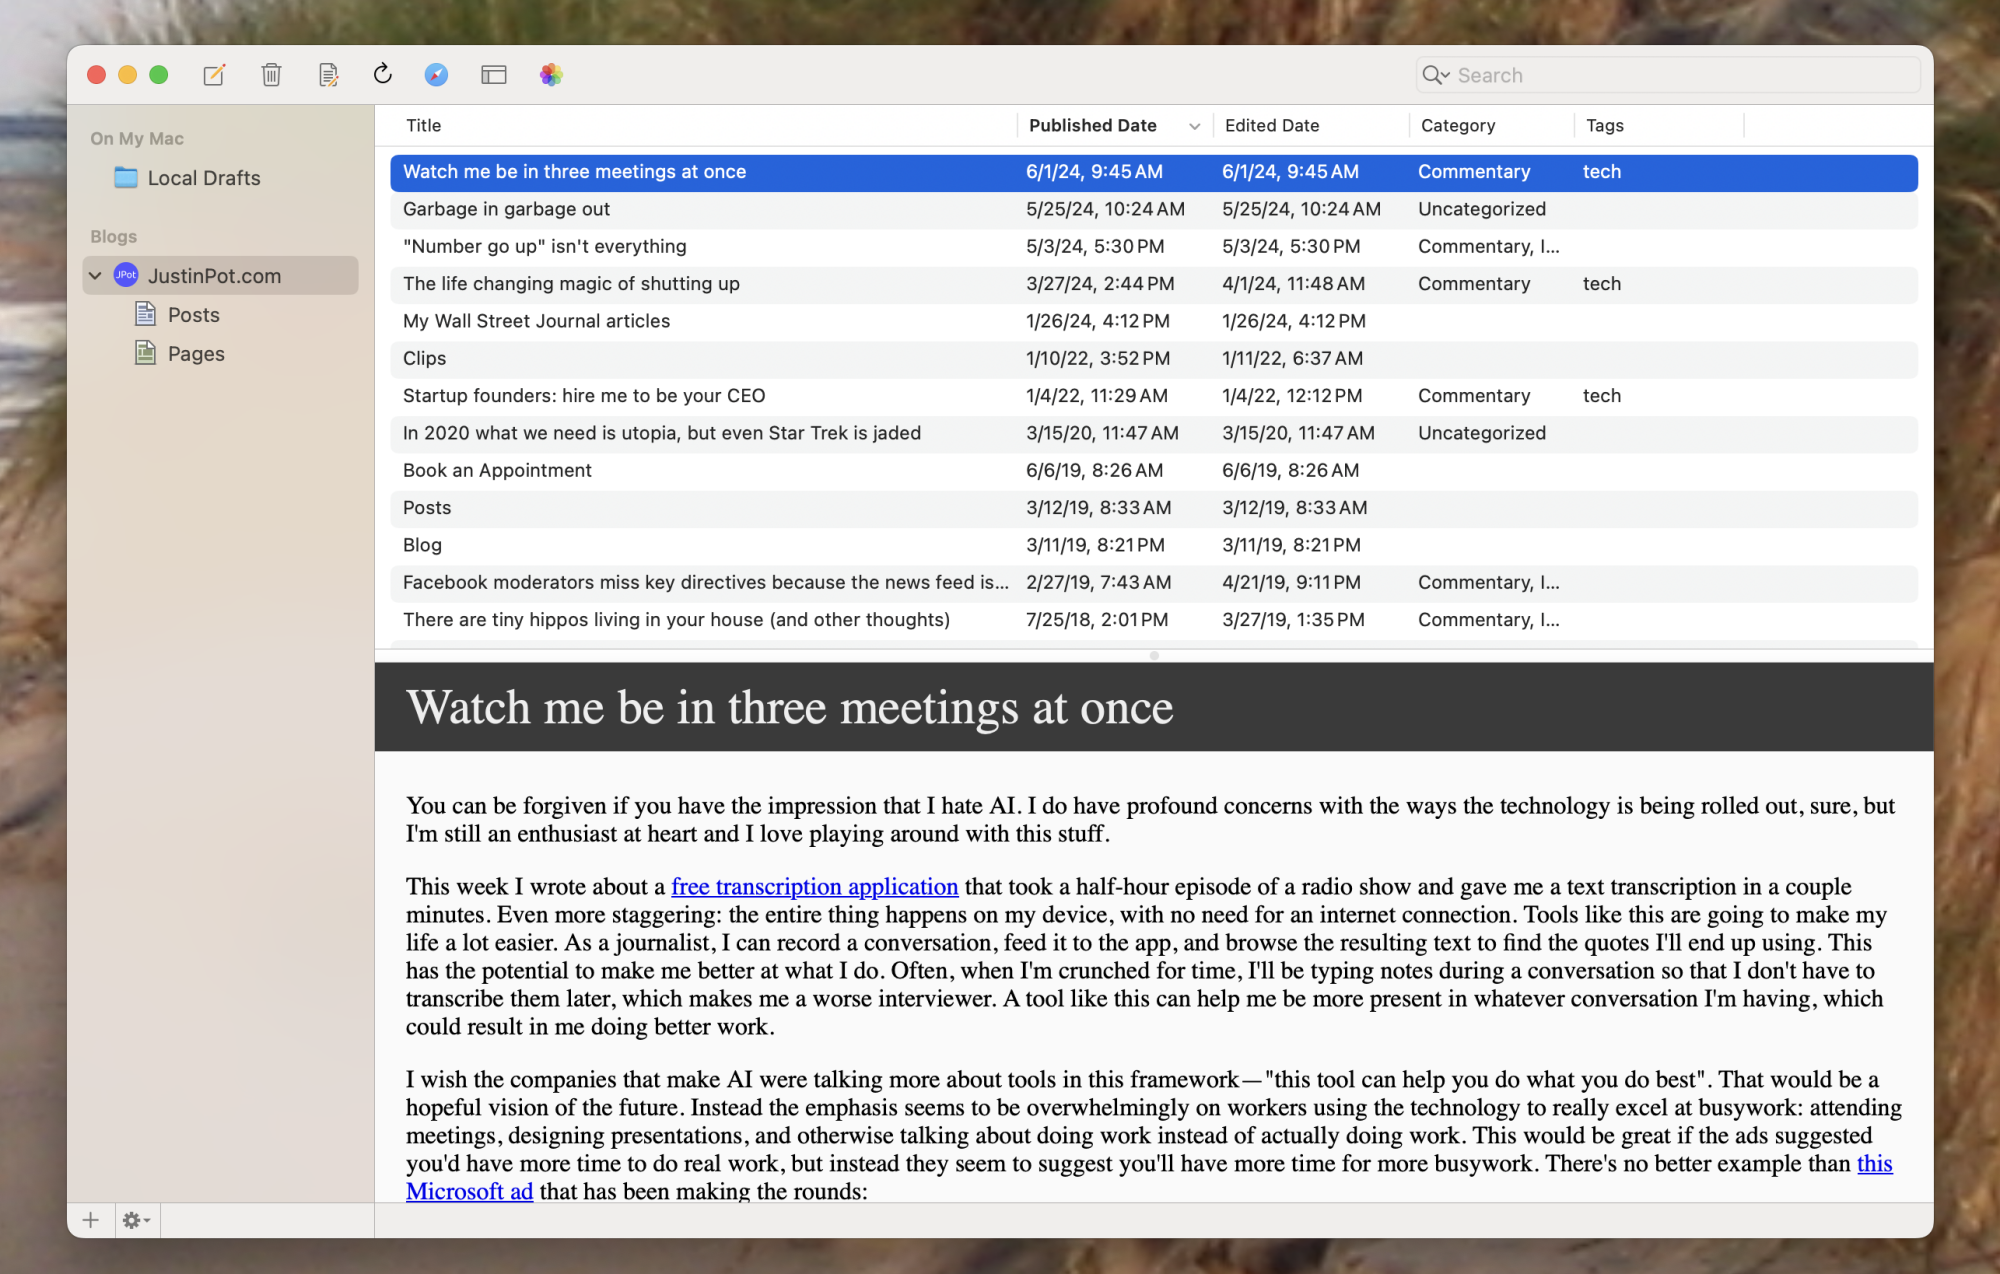
Task: Sort by the Tags column header
Action: point(1604,125)
